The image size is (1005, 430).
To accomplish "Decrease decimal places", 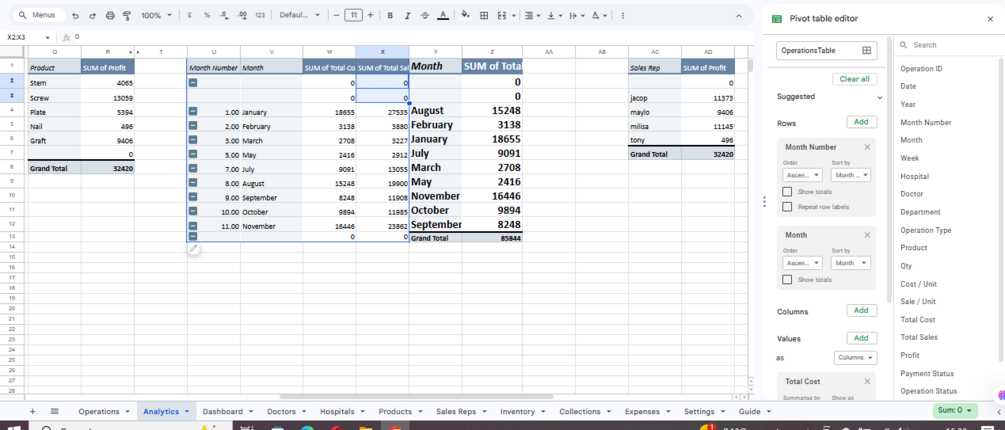I will point(224,15).
